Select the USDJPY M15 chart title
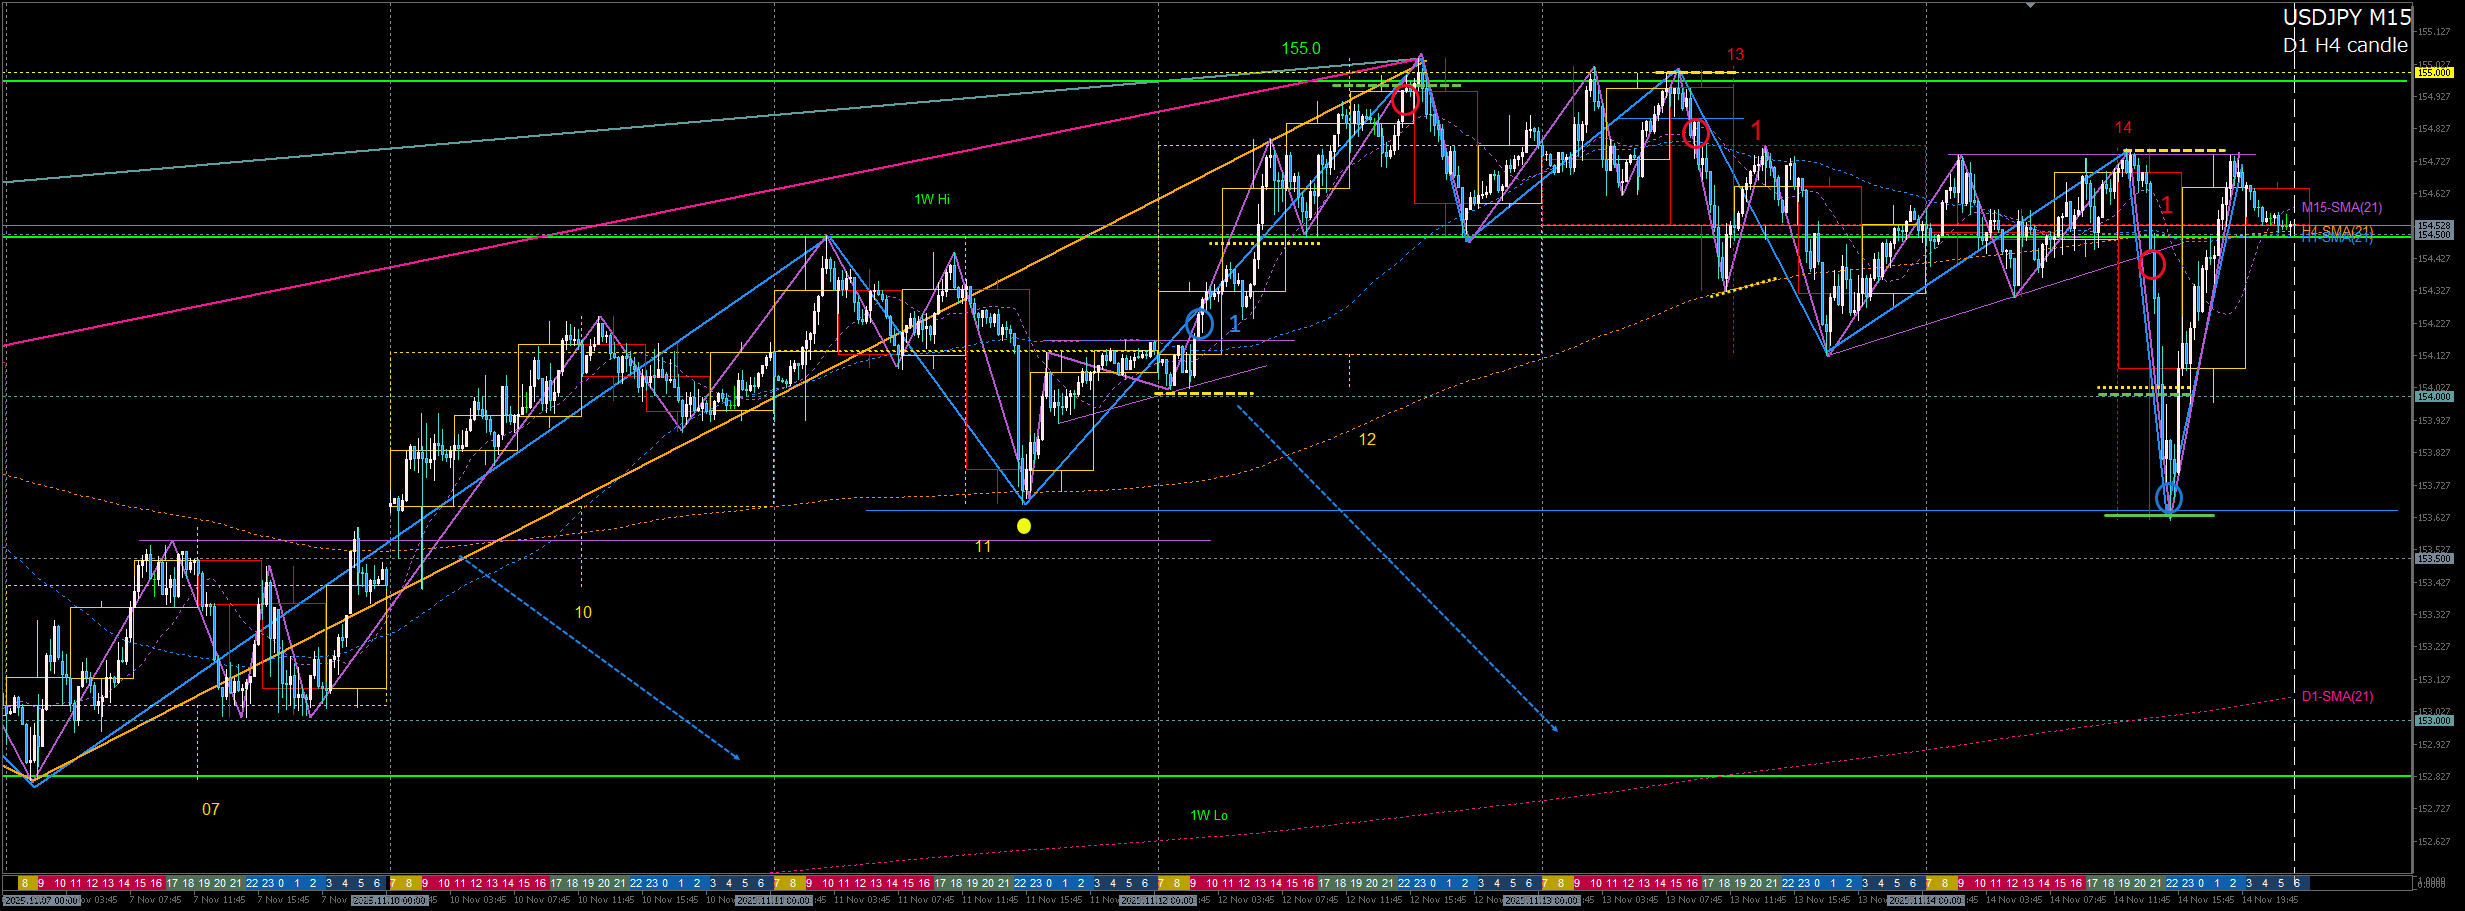Viewport: 2465px width, 911px height. (x=2346, y=18)
